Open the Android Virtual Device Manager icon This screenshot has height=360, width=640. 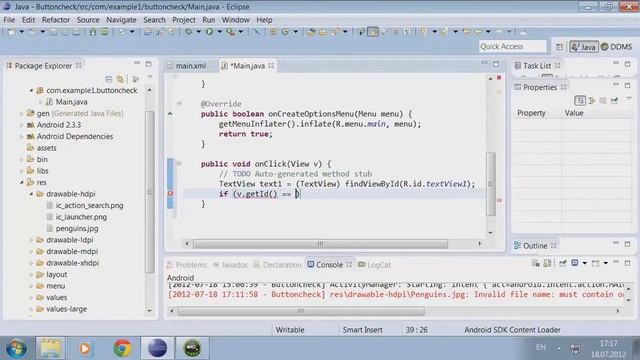(104, 32)
